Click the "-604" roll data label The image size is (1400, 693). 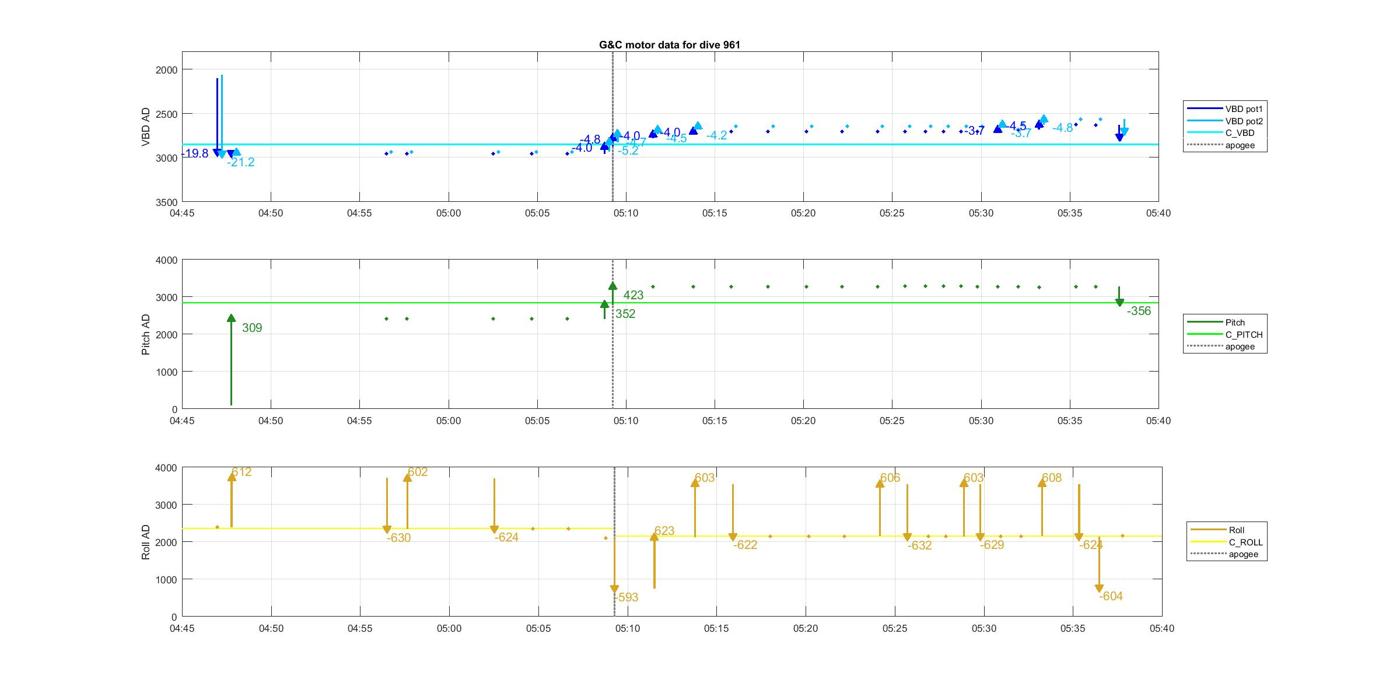[1111, 596]
